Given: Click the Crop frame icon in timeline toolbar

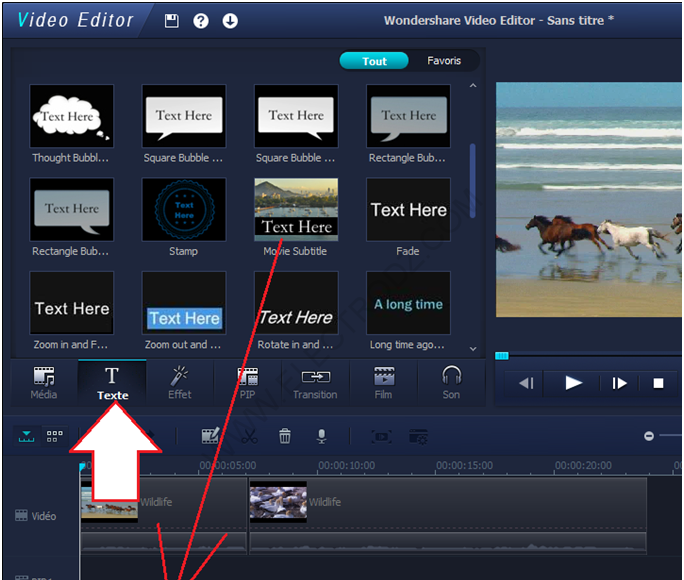Looking at the screenshot, I should (382, 436).
